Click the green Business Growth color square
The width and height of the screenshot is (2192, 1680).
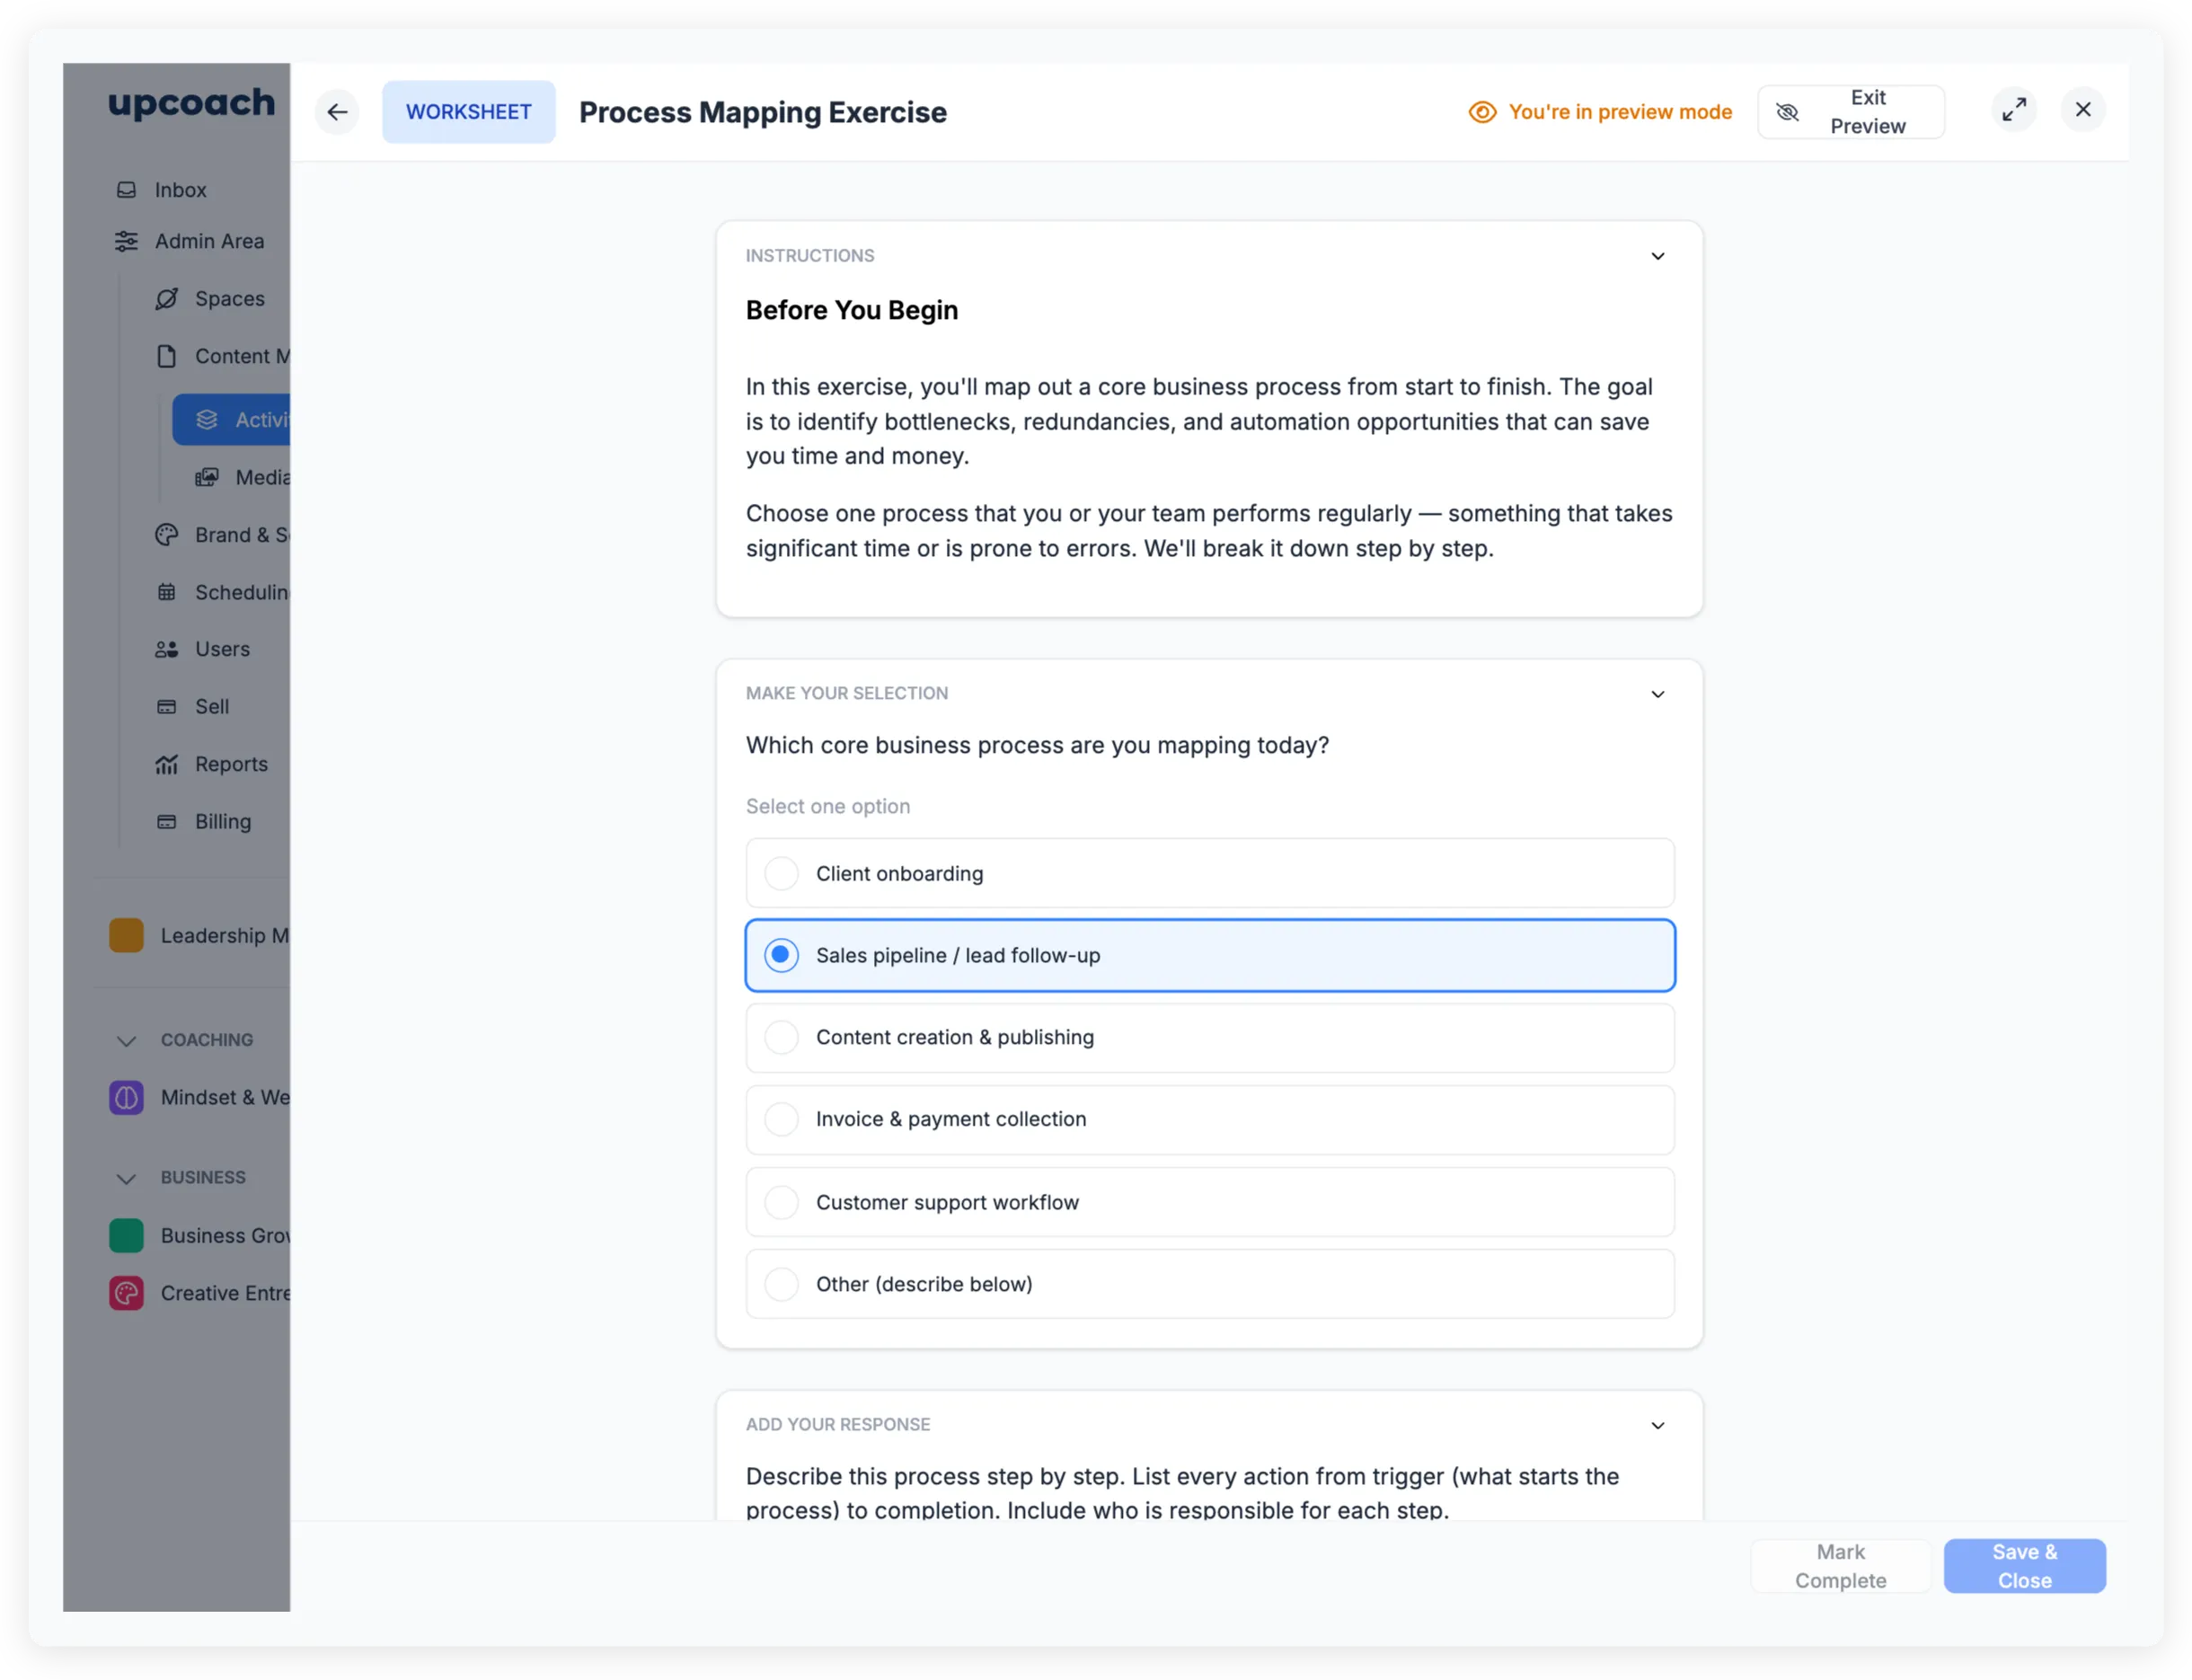click(126, 1236)
